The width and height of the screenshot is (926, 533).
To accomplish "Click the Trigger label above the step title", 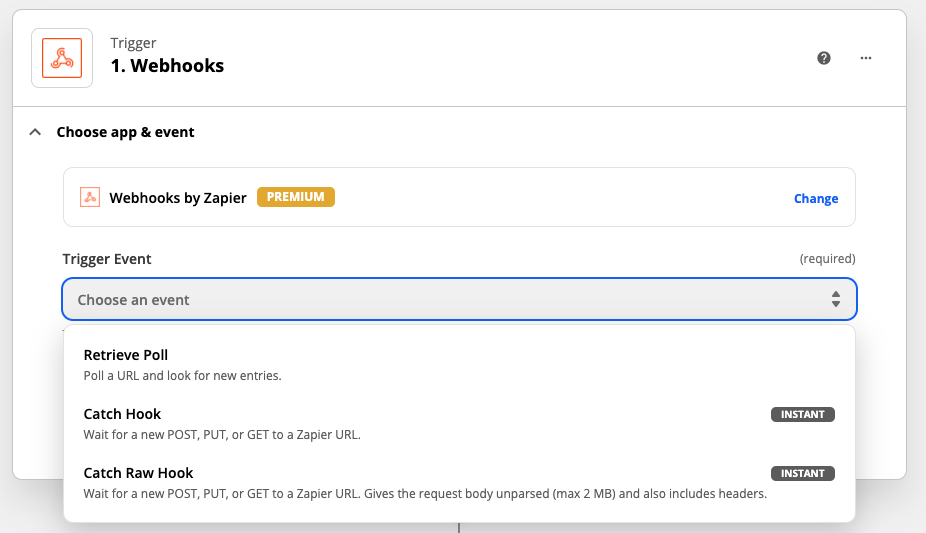I will click(133, 43).
